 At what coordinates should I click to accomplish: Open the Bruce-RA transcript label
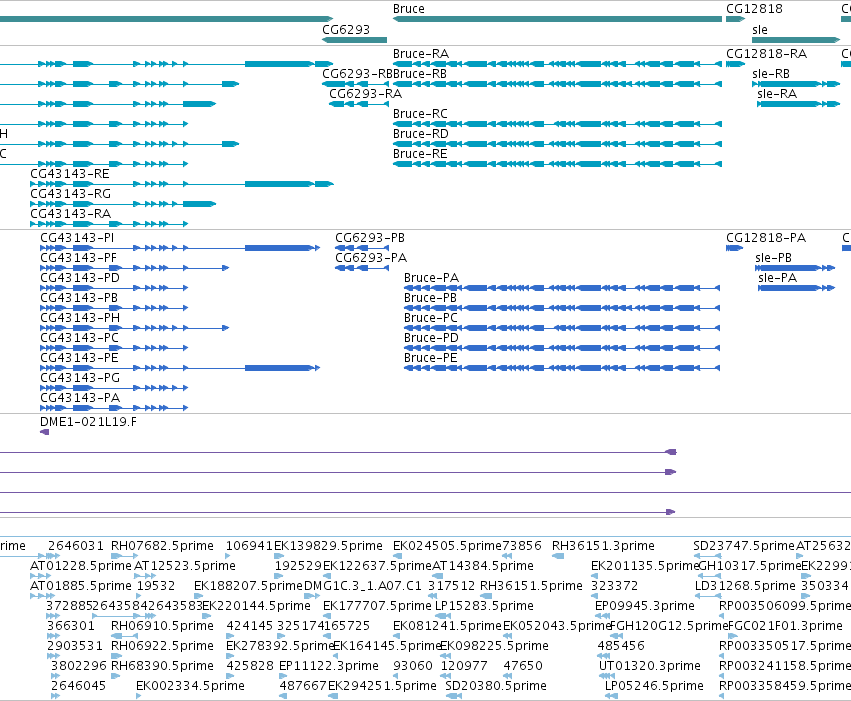421,54
